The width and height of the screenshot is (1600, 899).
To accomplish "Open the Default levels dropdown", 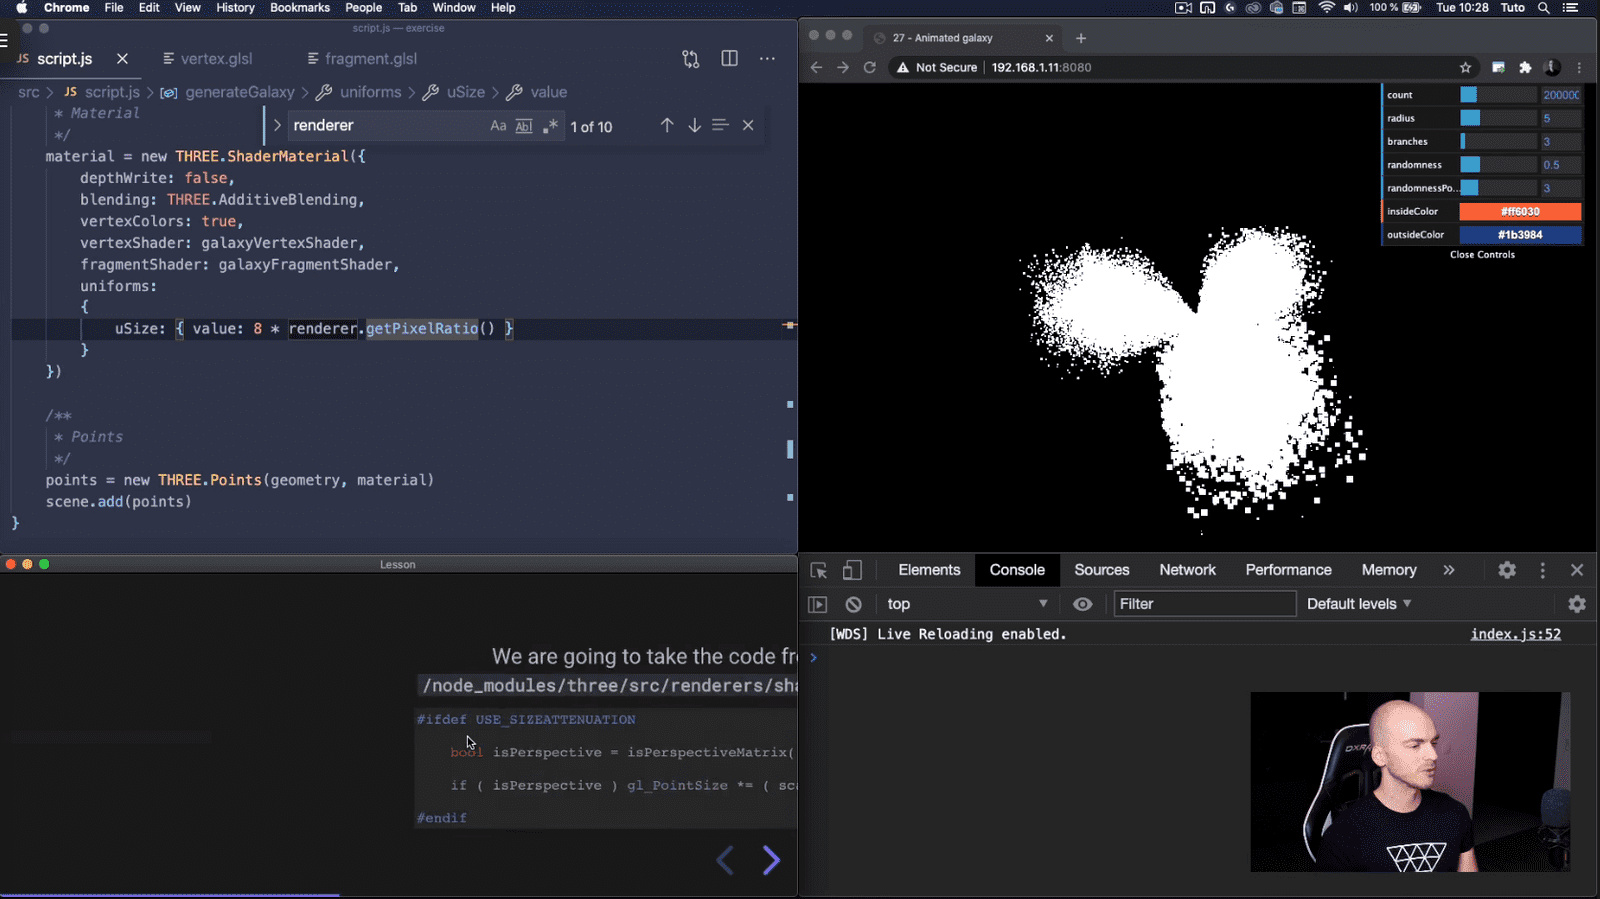I will click(1359, 604).
